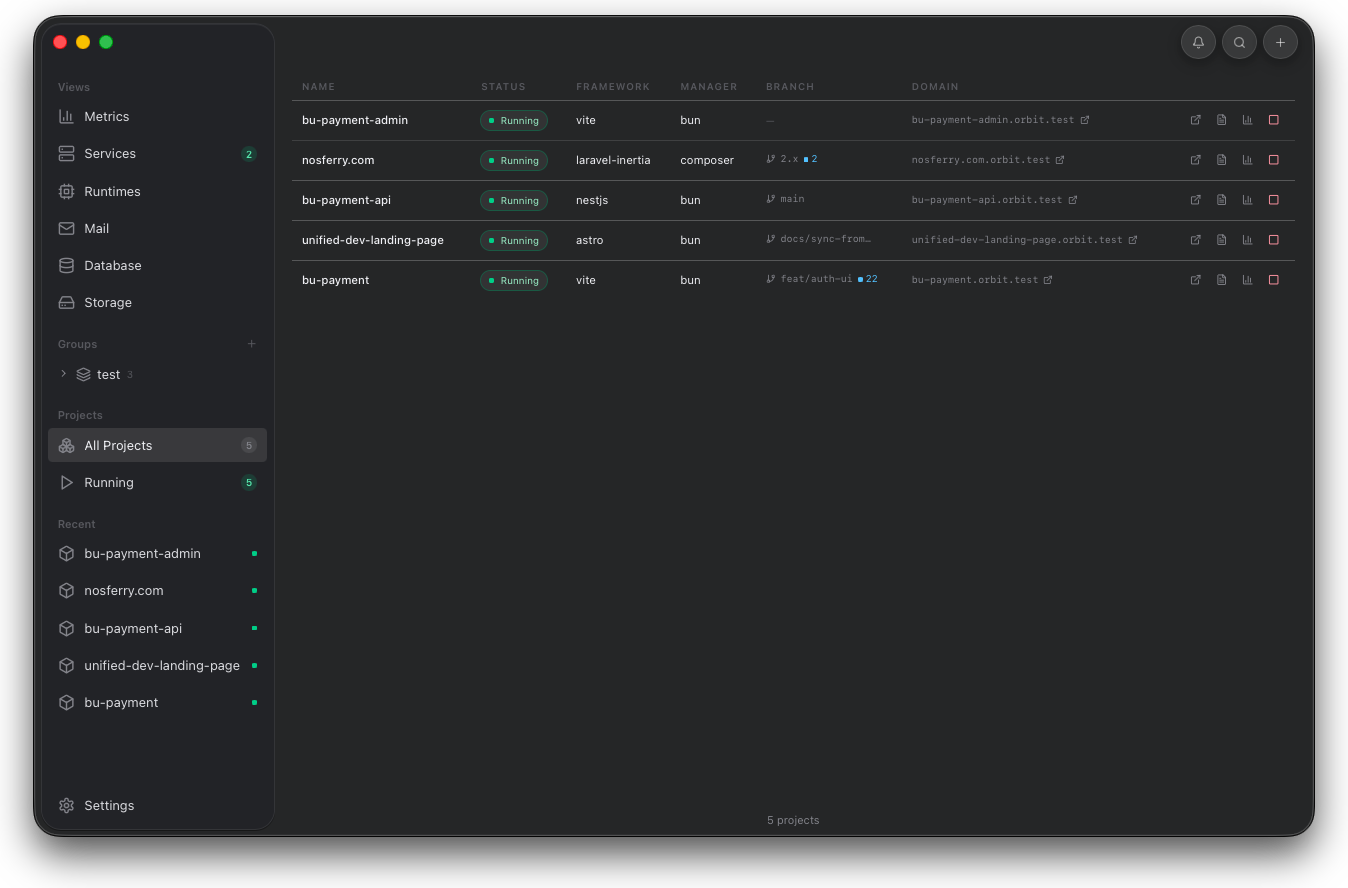
Task: Show only Running projects
Action: click(157, 482)
